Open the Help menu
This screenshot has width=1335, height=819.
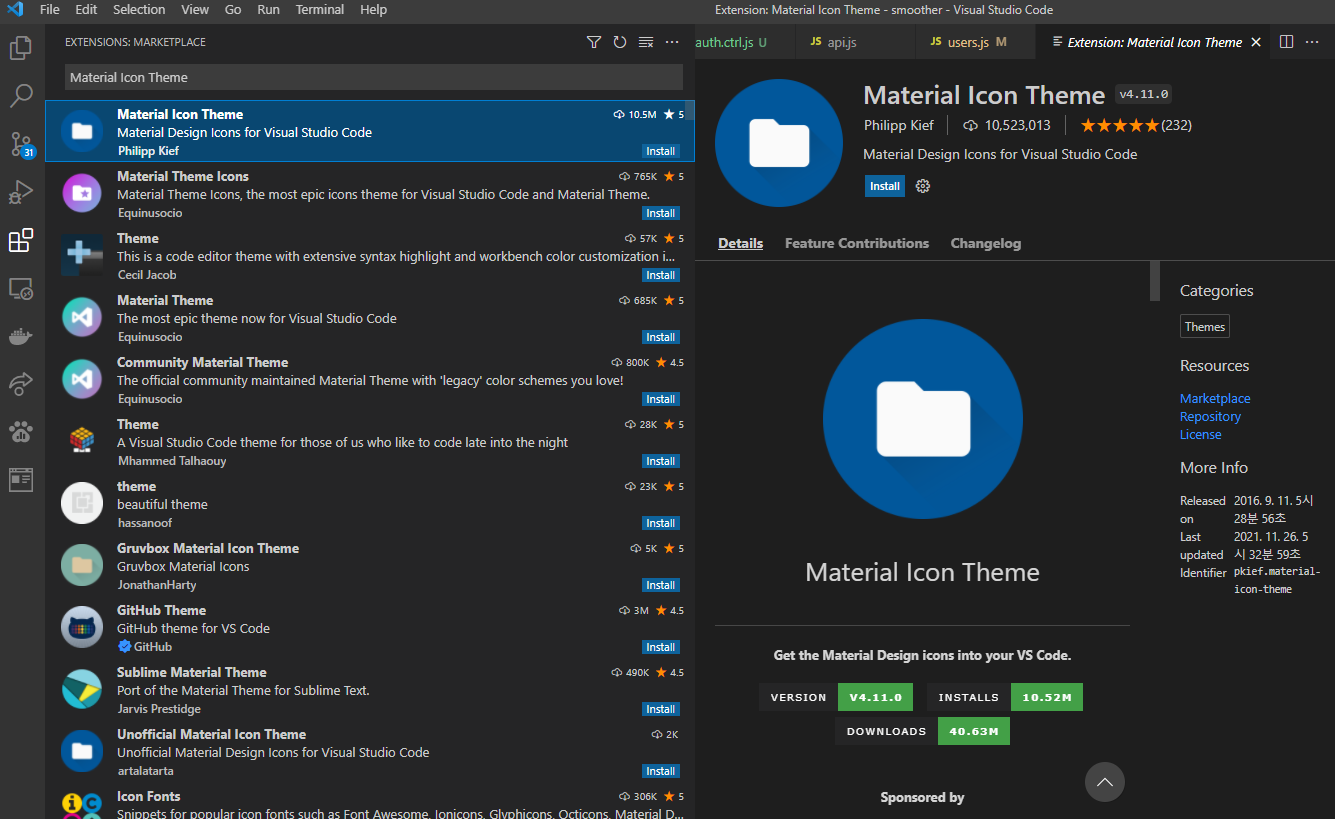coord(373,9)
